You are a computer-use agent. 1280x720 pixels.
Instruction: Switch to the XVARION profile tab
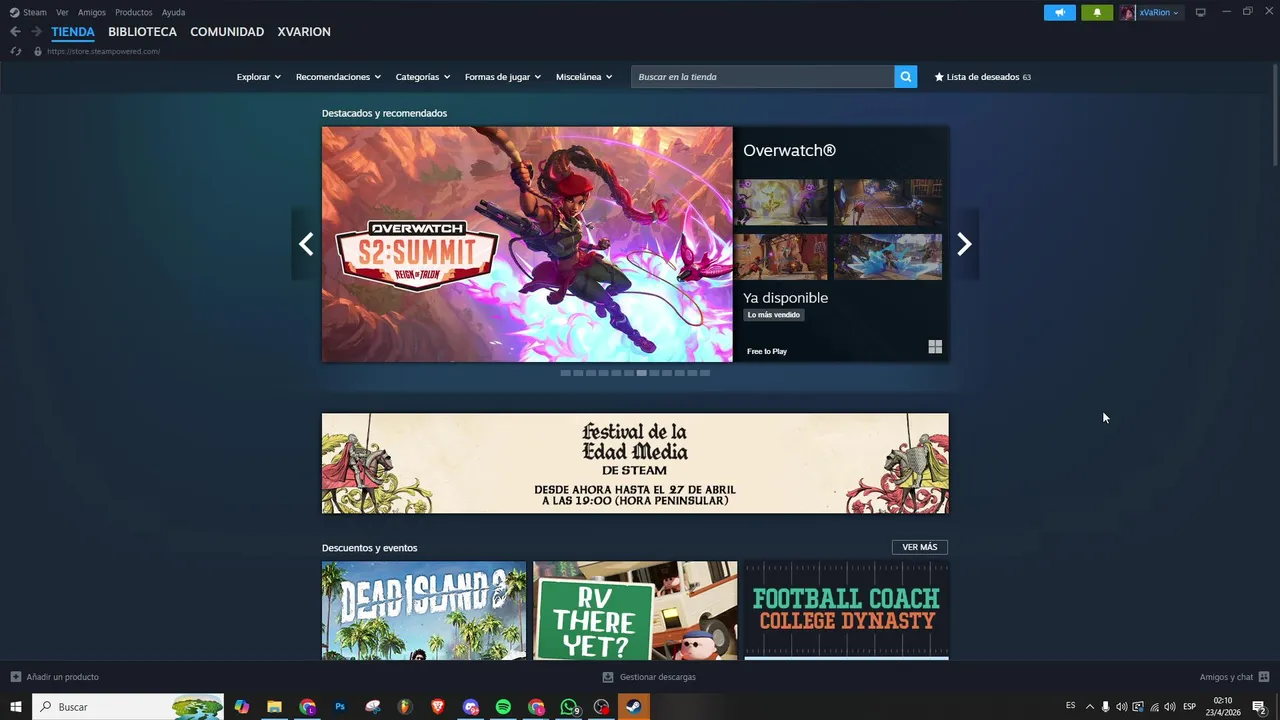point(304,32)
